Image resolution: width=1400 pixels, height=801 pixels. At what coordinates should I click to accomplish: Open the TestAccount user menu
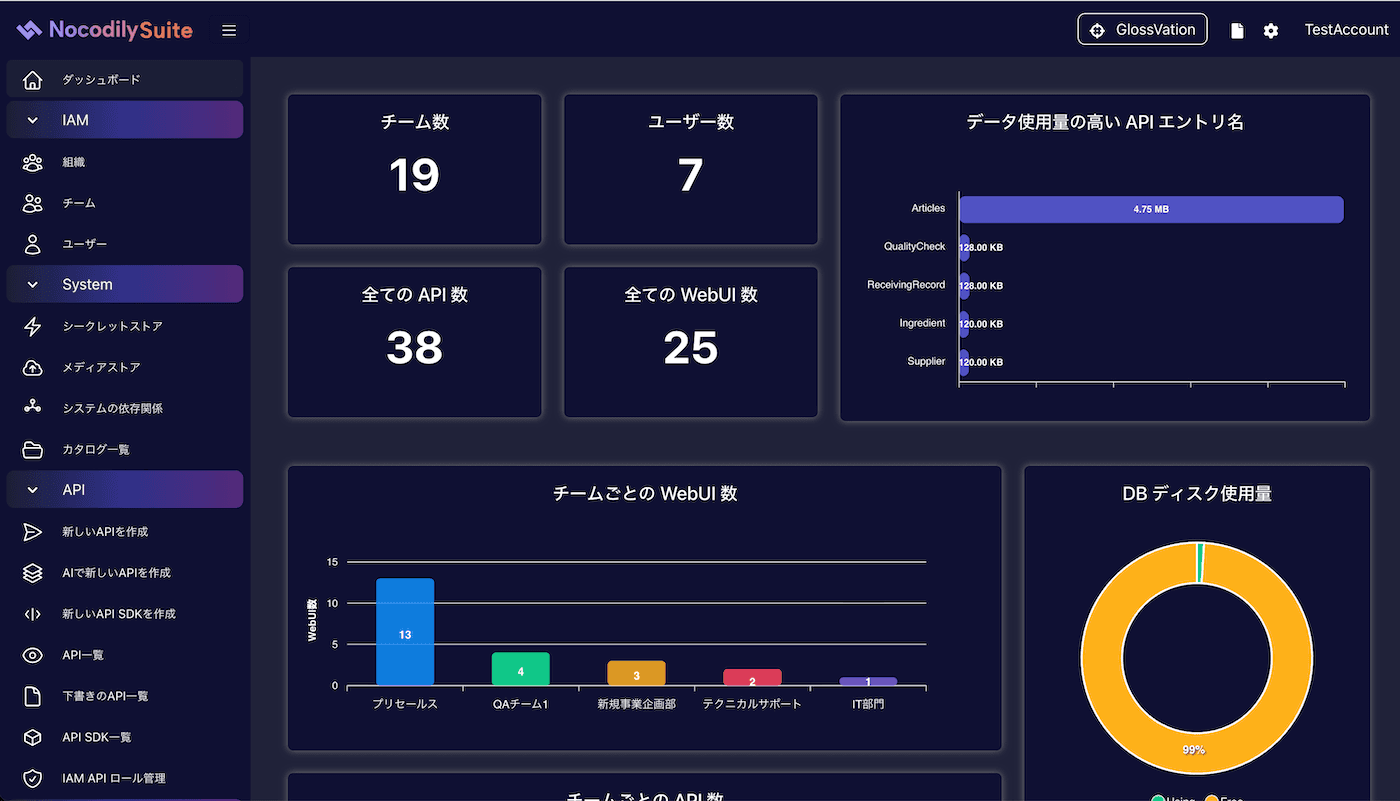click(1346, 30)
